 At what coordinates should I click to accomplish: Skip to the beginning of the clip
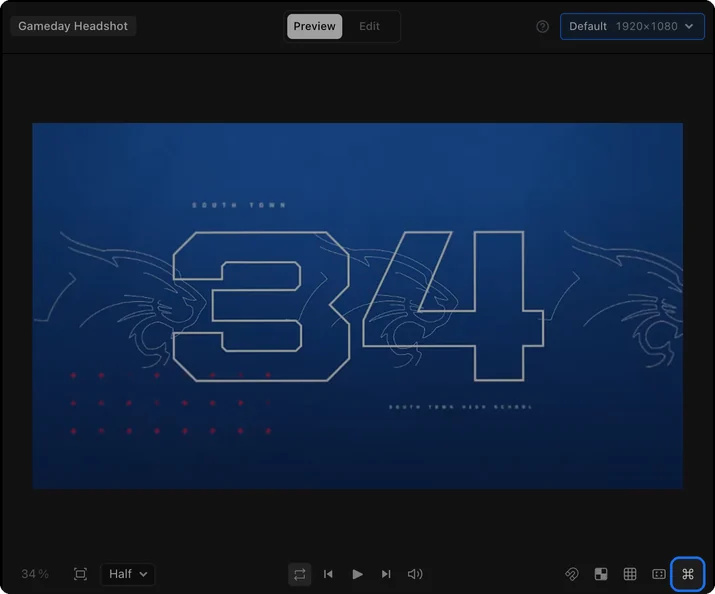point(328,574)
